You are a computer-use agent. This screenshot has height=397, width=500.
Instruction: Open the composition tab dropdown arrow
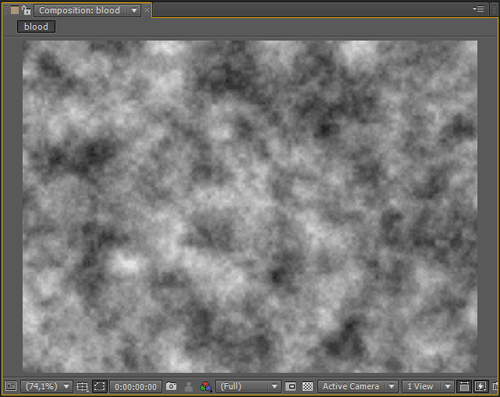pos(134,11)
